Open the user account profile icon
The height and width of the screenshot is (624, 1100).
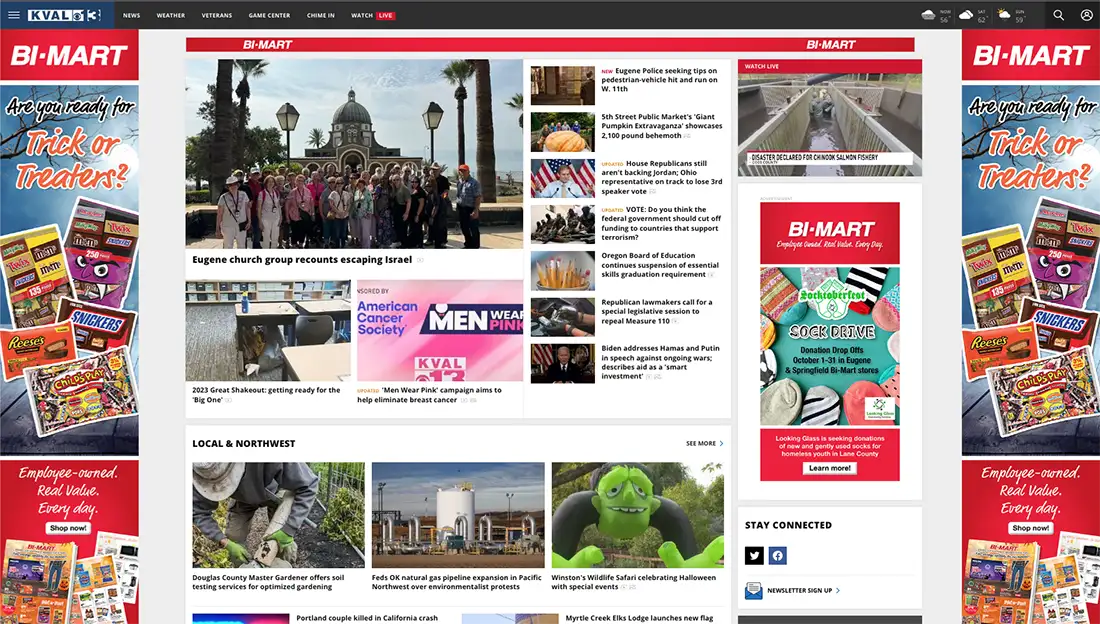point(1086,15)
